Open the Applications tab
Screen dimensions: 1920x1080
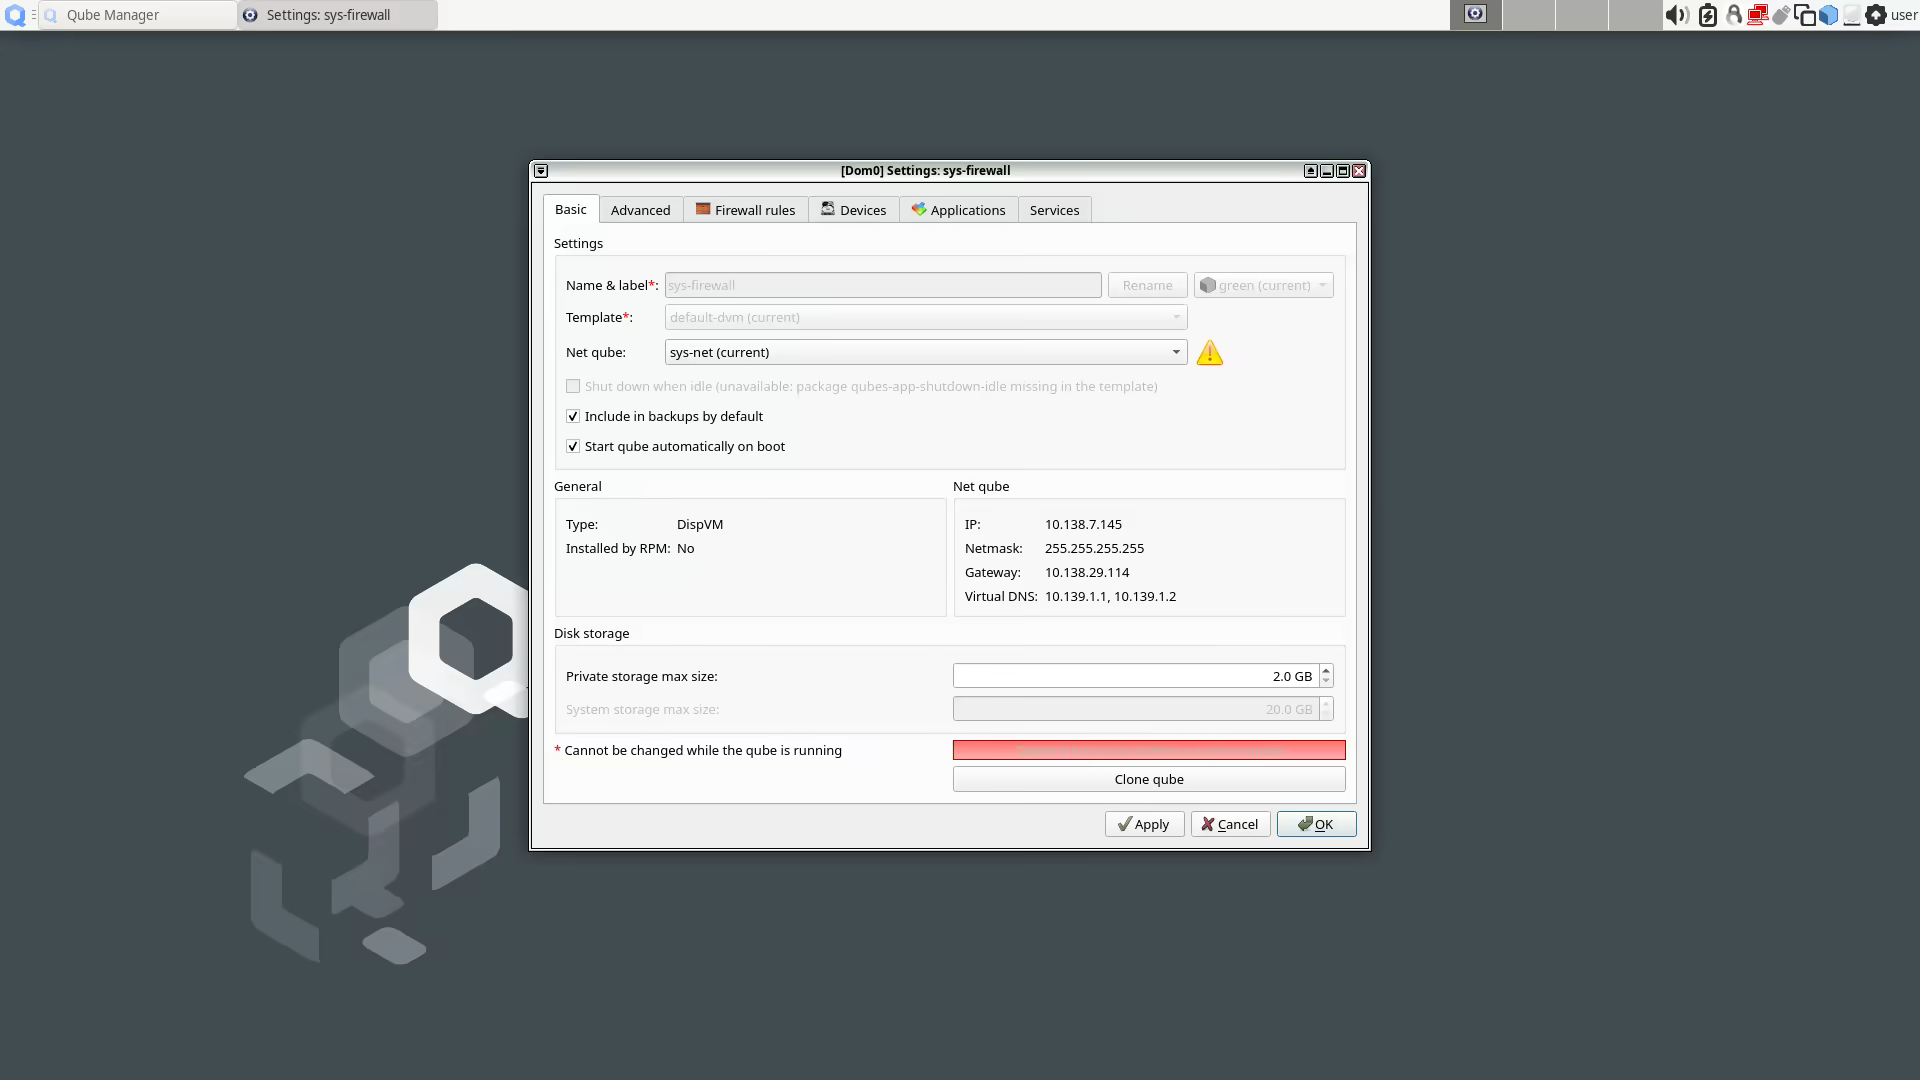click(x=959, y=210)
